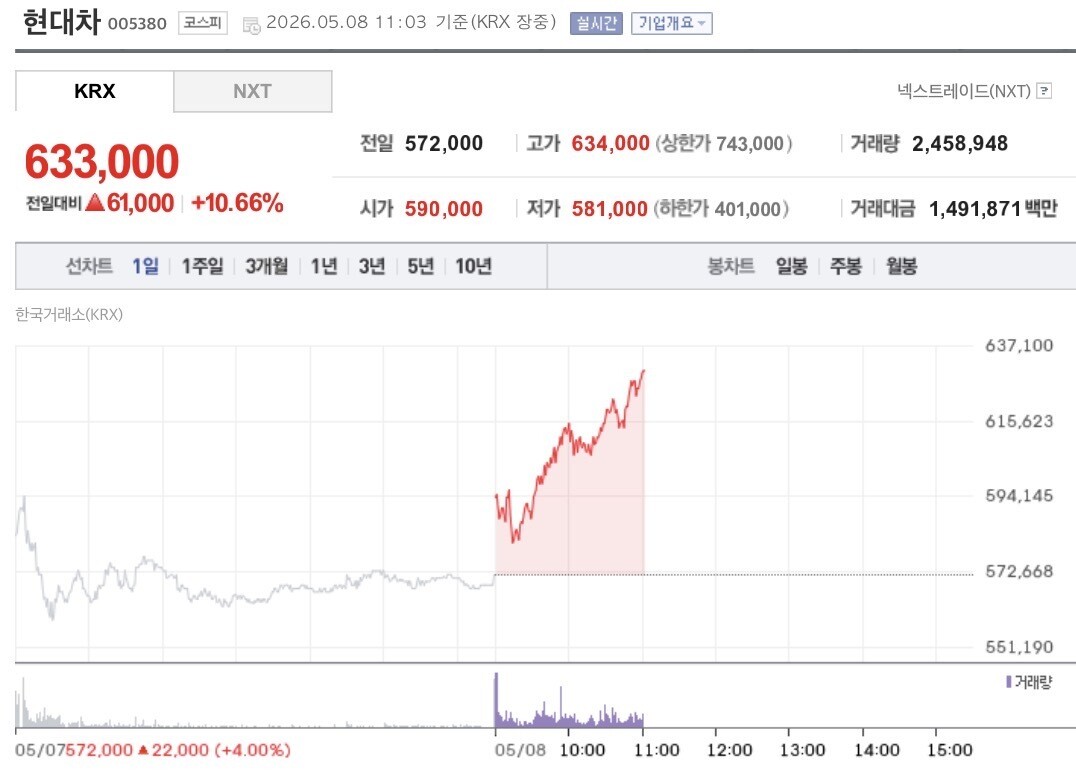
Task: Open the 기업개요 dropdown
Action: coord(671,23)
